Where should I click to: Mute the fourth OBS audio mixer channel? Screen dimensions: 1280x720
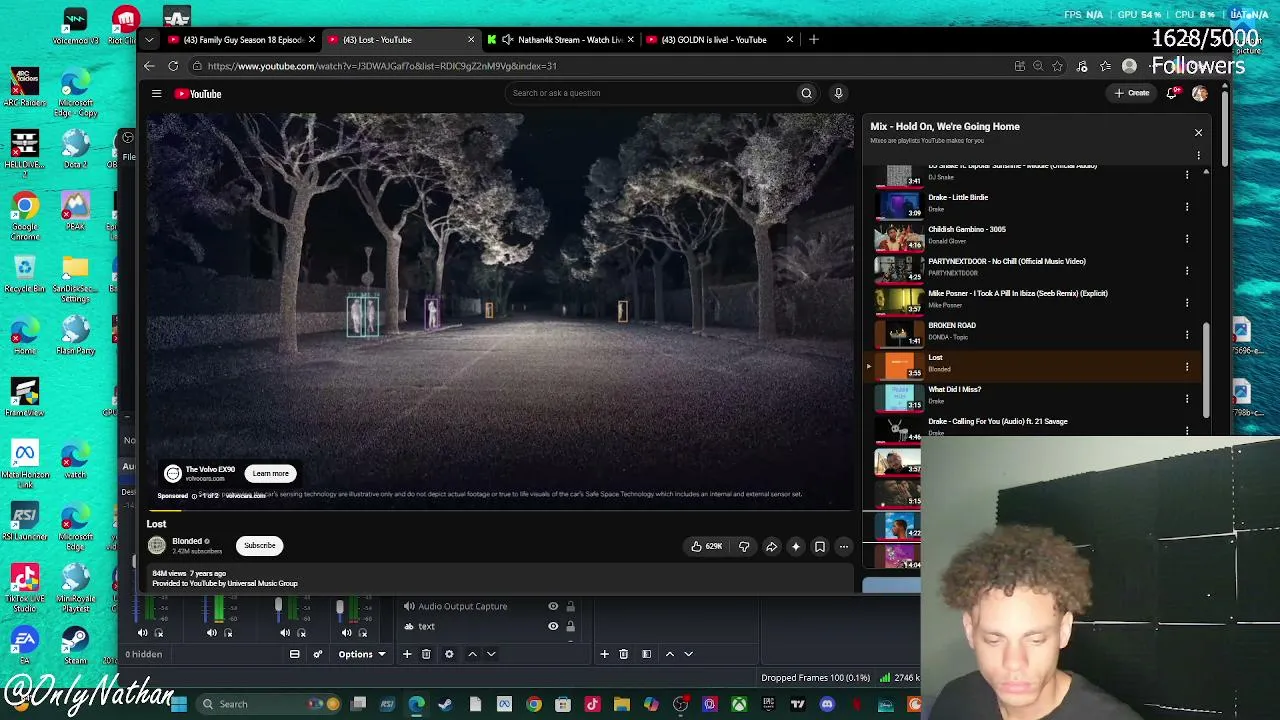pos(347,633)
